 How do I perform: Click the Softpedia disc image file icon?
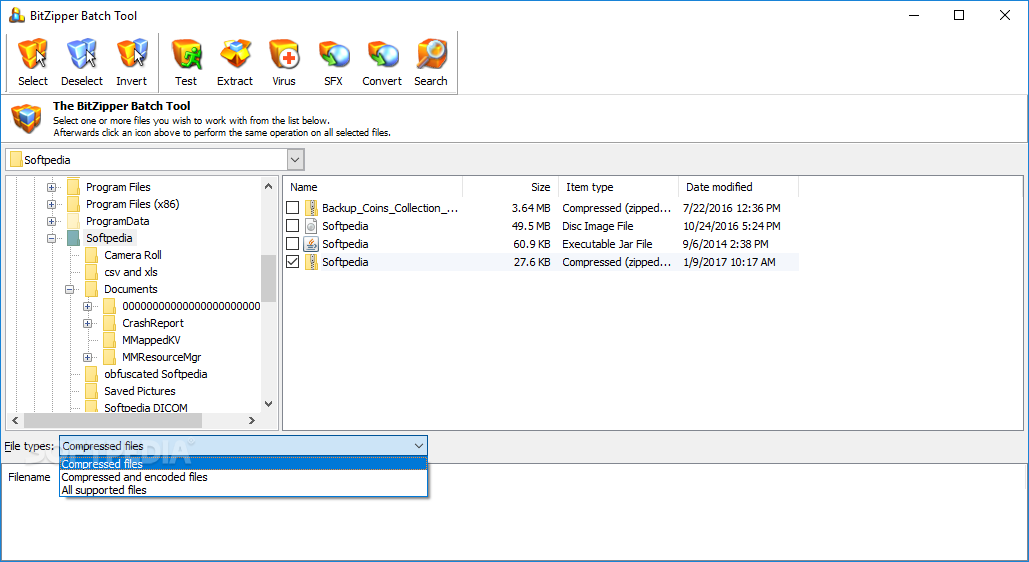[x=311, y=226]
